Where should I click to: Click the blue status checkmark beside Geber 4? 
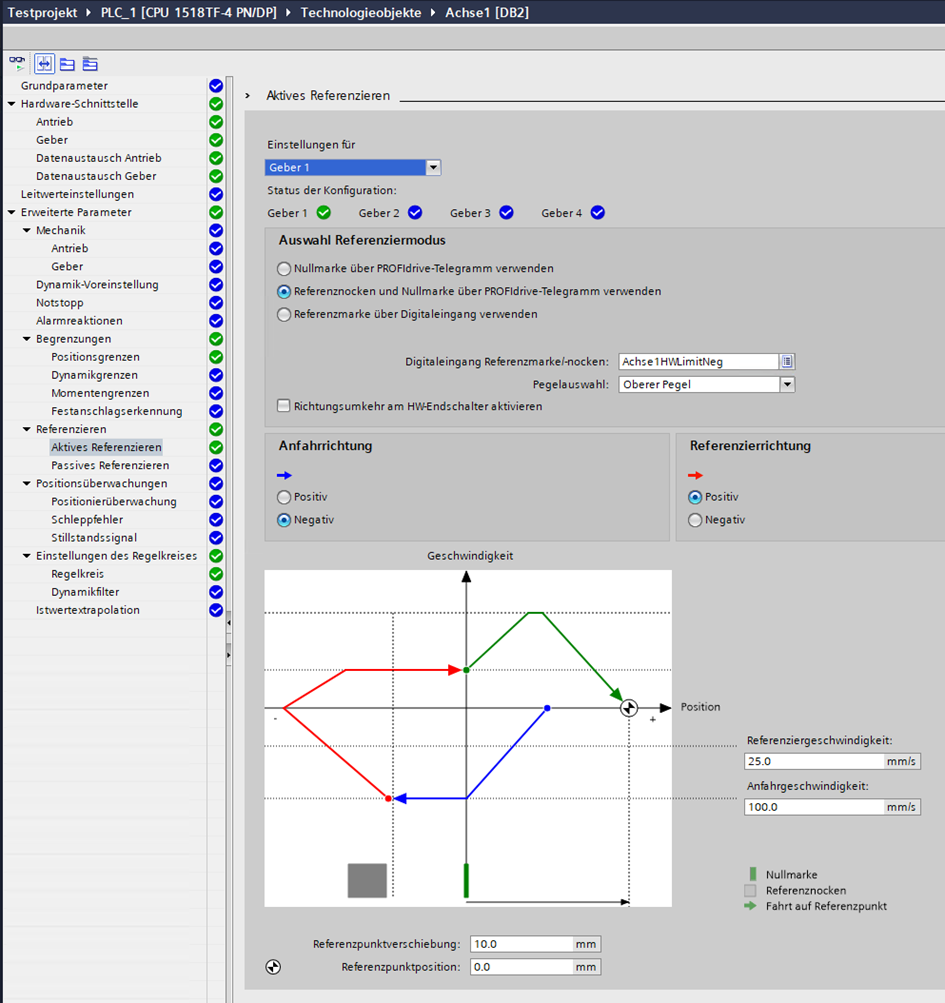tap(597, 212)
